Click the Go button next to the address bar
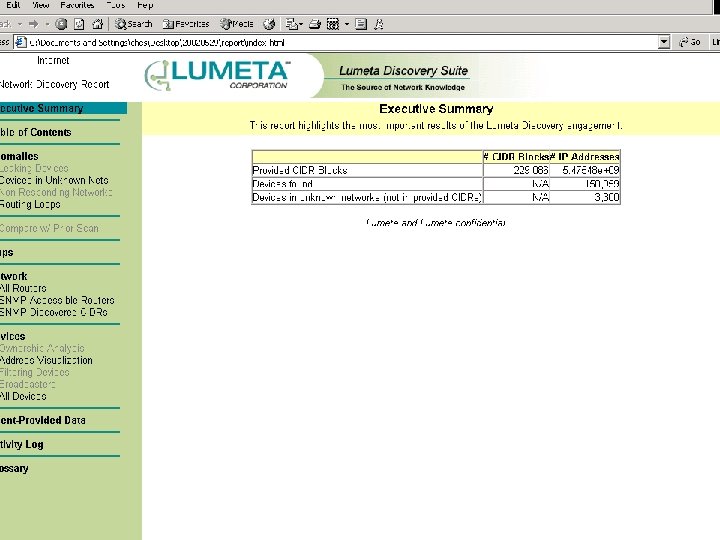The image size is (720, 540). click(x=690, y=42)
